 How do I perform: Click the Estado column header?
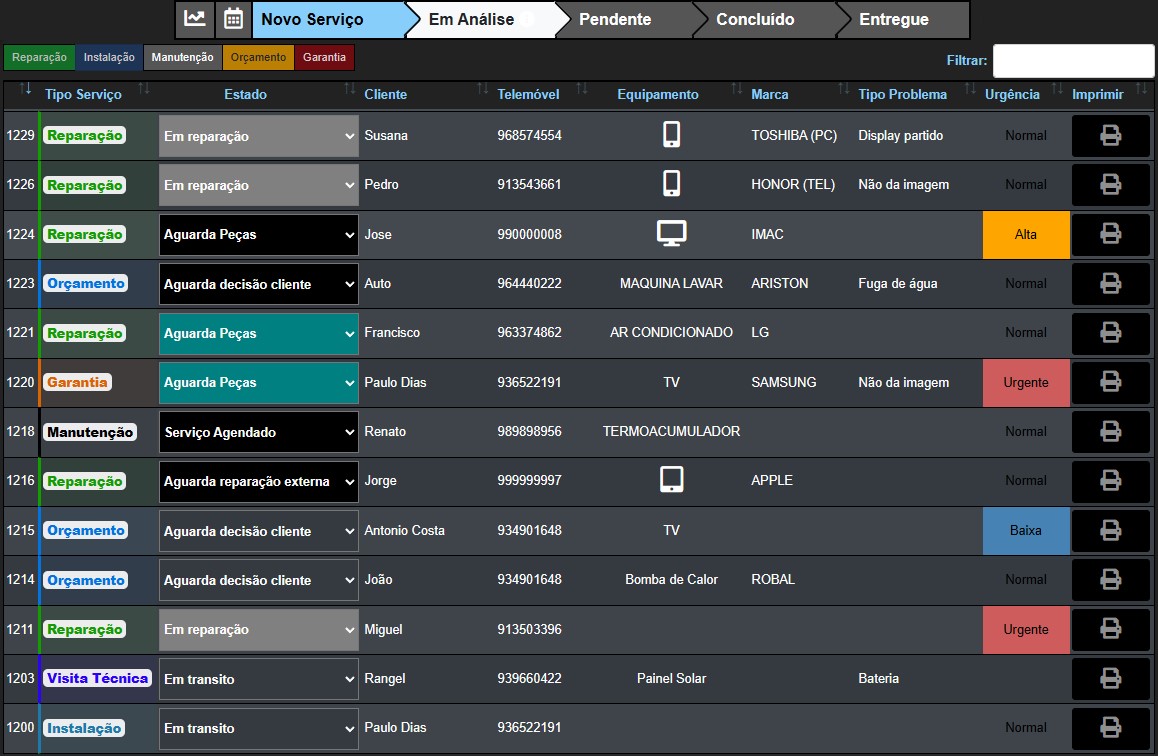point(245,94)
